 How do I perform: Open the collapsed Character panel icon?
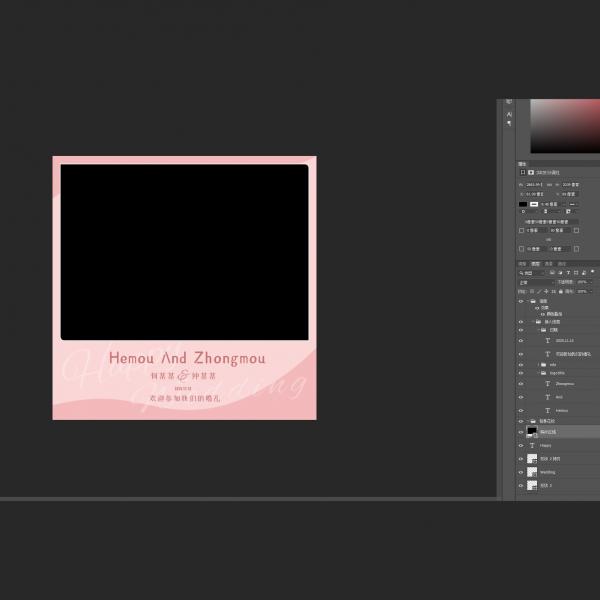tap(509, 114)
